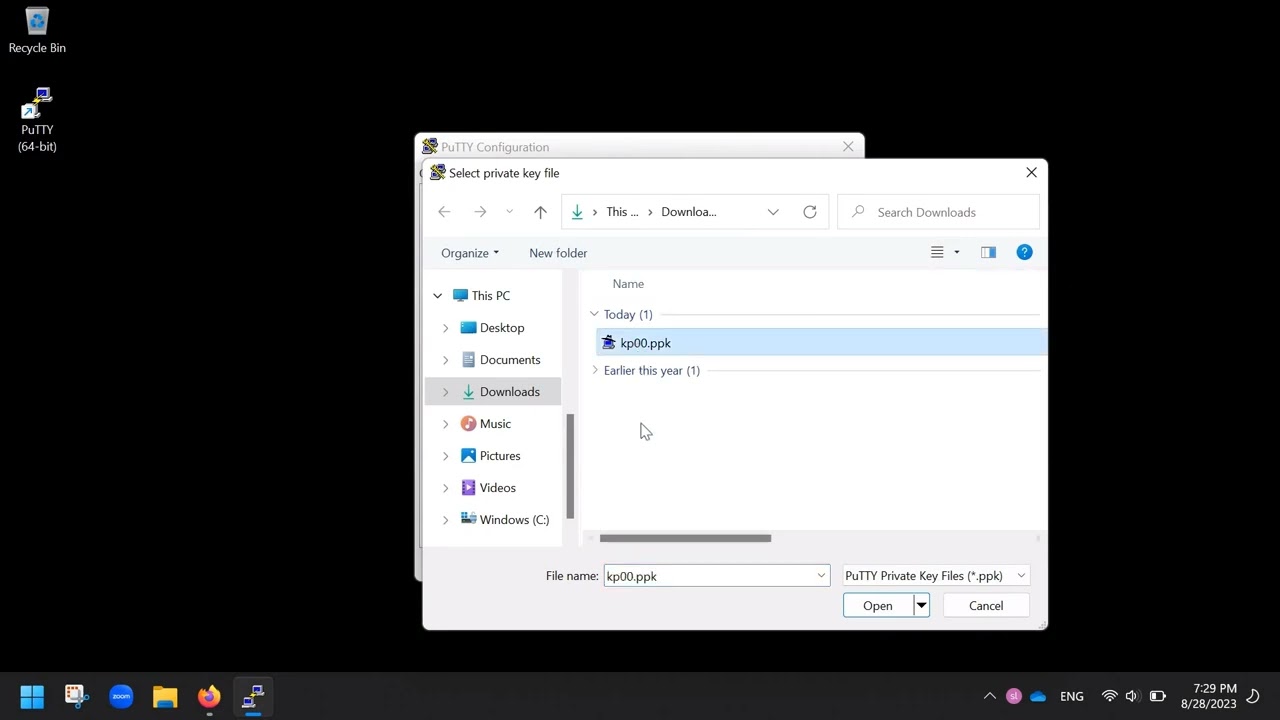Focus the Search Downloads field

pyautogui.click(x=938, y=212)
